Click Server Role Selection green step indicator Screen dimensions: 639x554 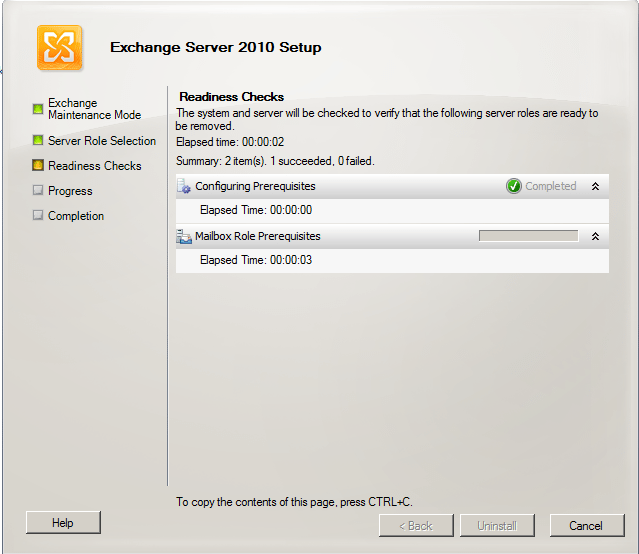pyautogui.click(x=38, y=140)
